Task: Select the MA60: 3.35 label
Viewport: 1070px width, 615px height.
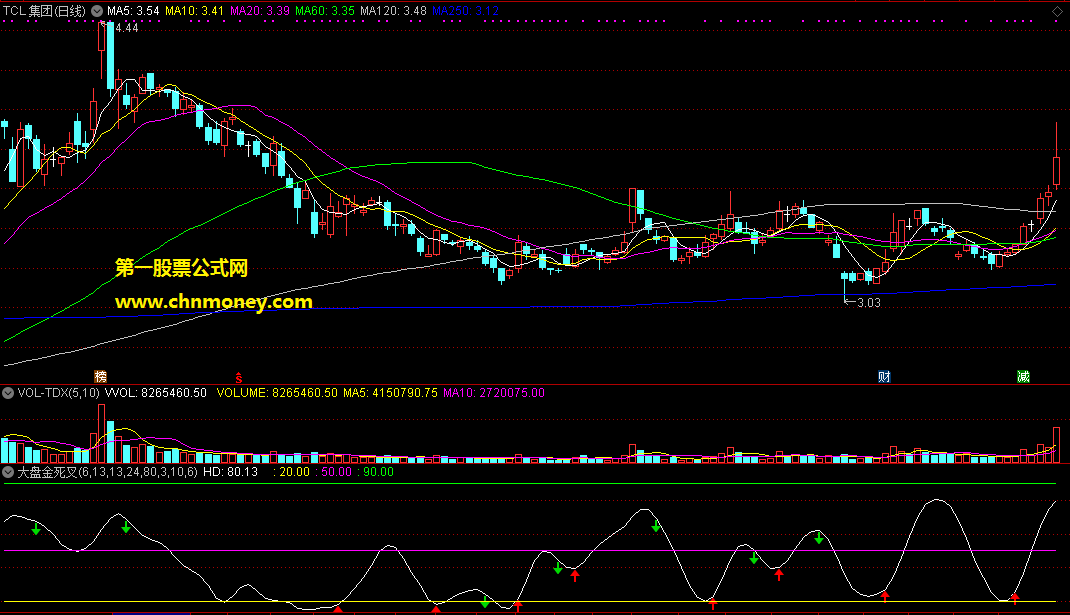Action: [x=325, y=11]
